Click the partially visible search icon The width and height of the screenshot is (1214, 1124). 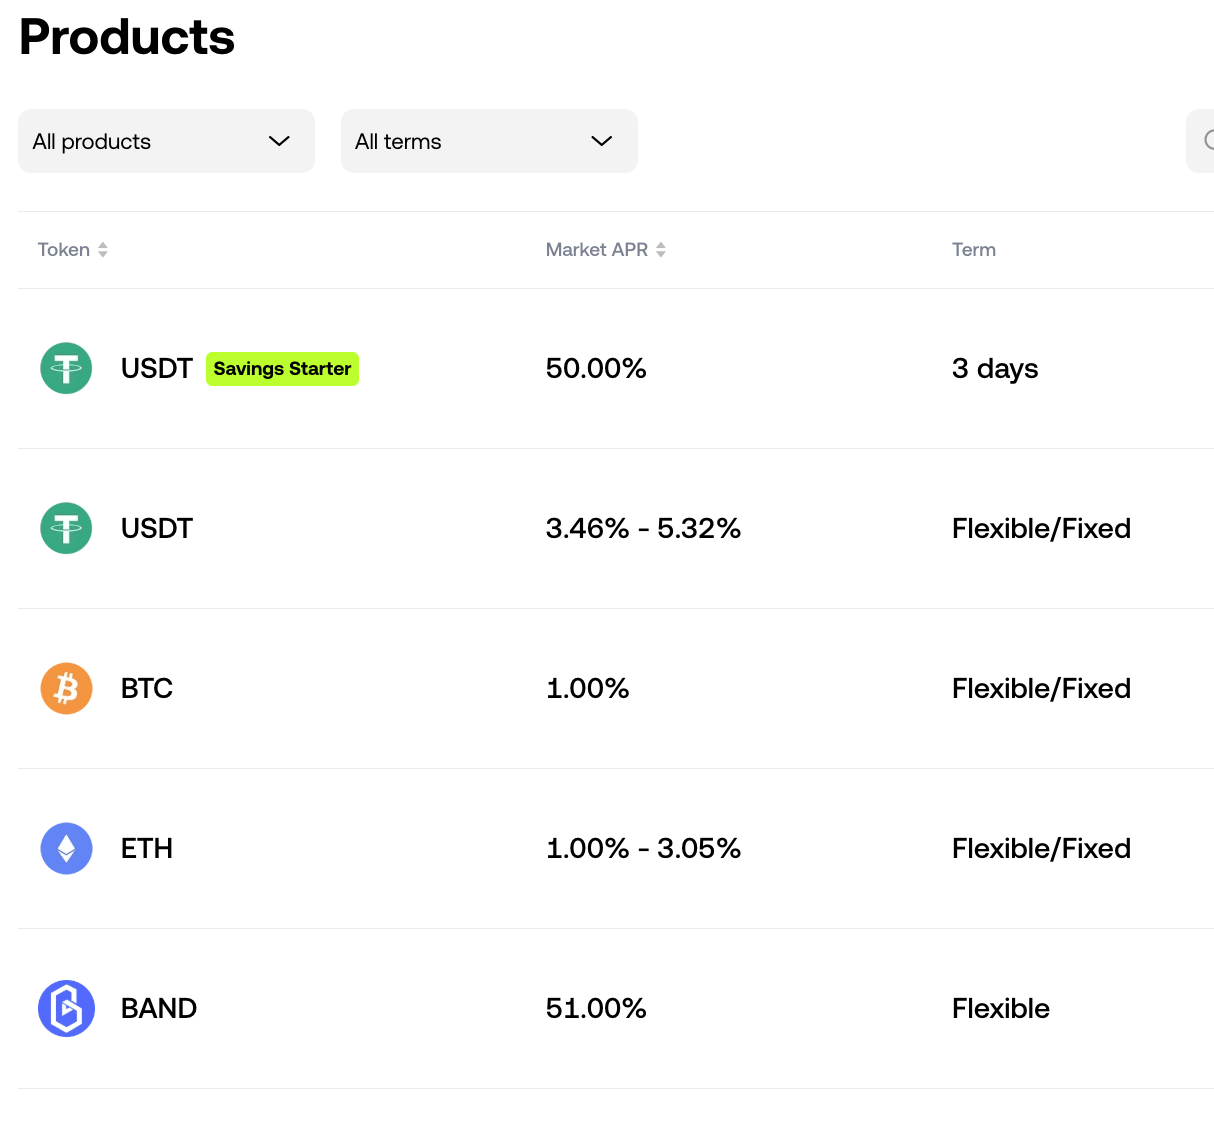click(1208, 140)
